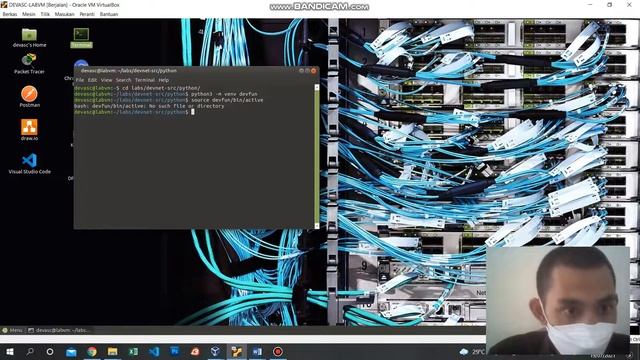Open Excel on taskbar
The image size is (640, 360).
133,351
